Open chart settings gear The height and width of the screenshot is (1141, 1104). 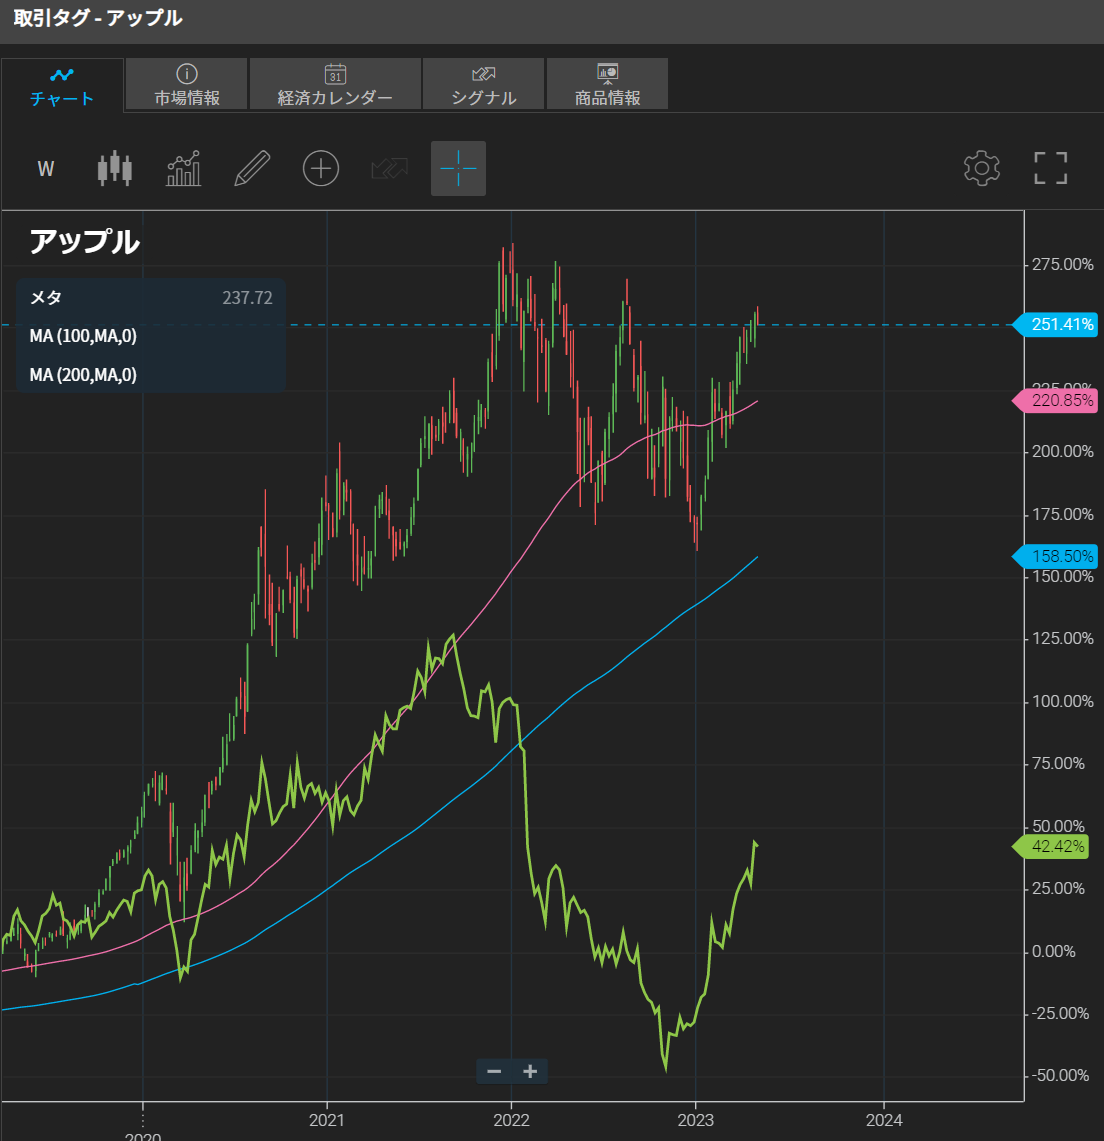pos(981,169)
